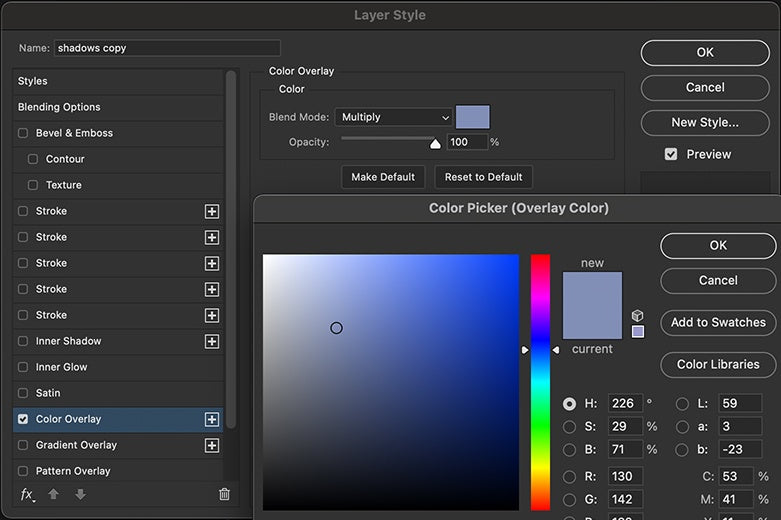Click the Lab a field showing 3
Screen dimensions: 781x520
point(740,426)
